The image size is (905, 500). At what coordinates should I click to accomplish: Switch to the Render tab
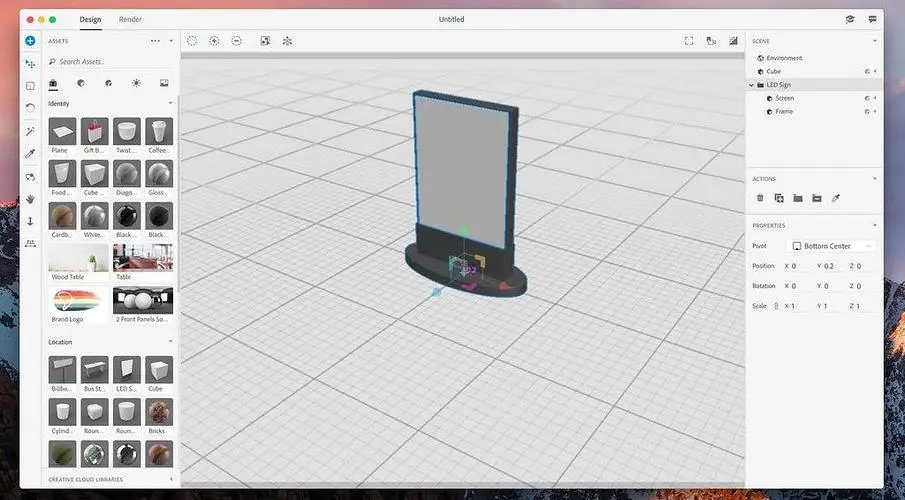[x=130, y=19]
